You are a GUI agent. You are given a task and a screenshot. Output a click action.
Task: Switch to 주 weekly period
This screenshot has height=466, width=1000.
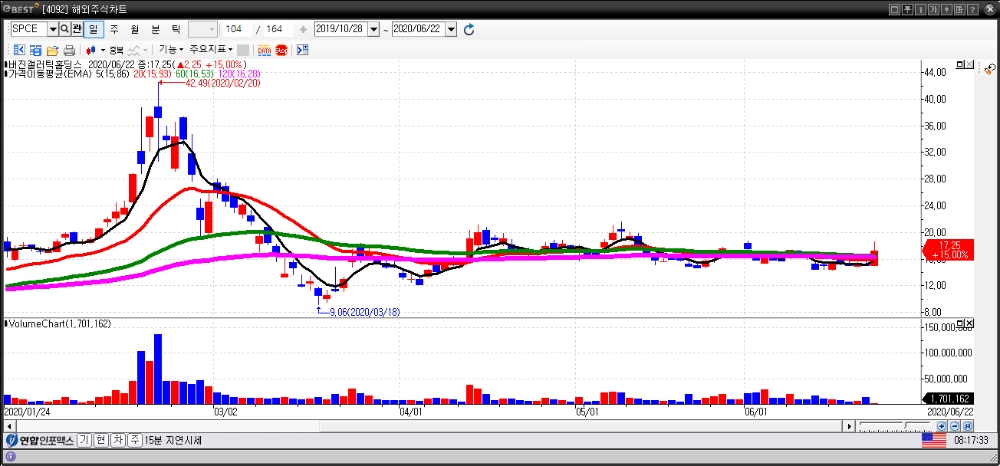(113, 29)
